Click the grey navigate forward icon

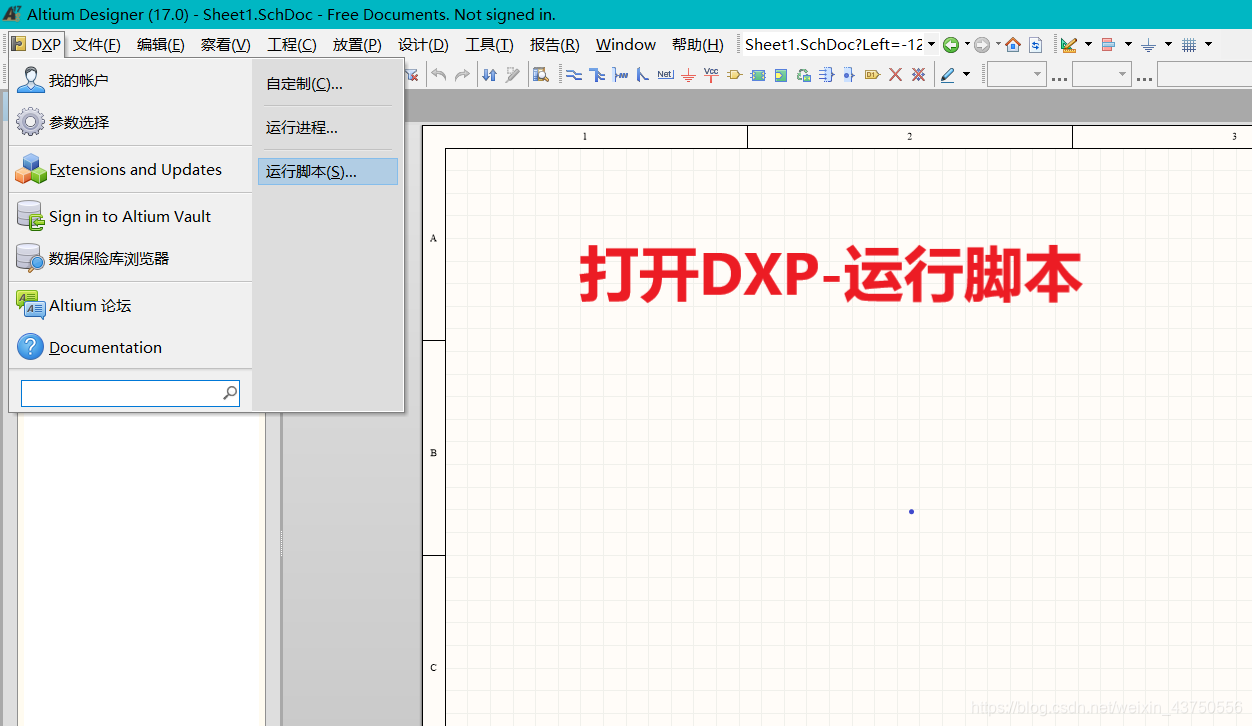click(982, 44)
